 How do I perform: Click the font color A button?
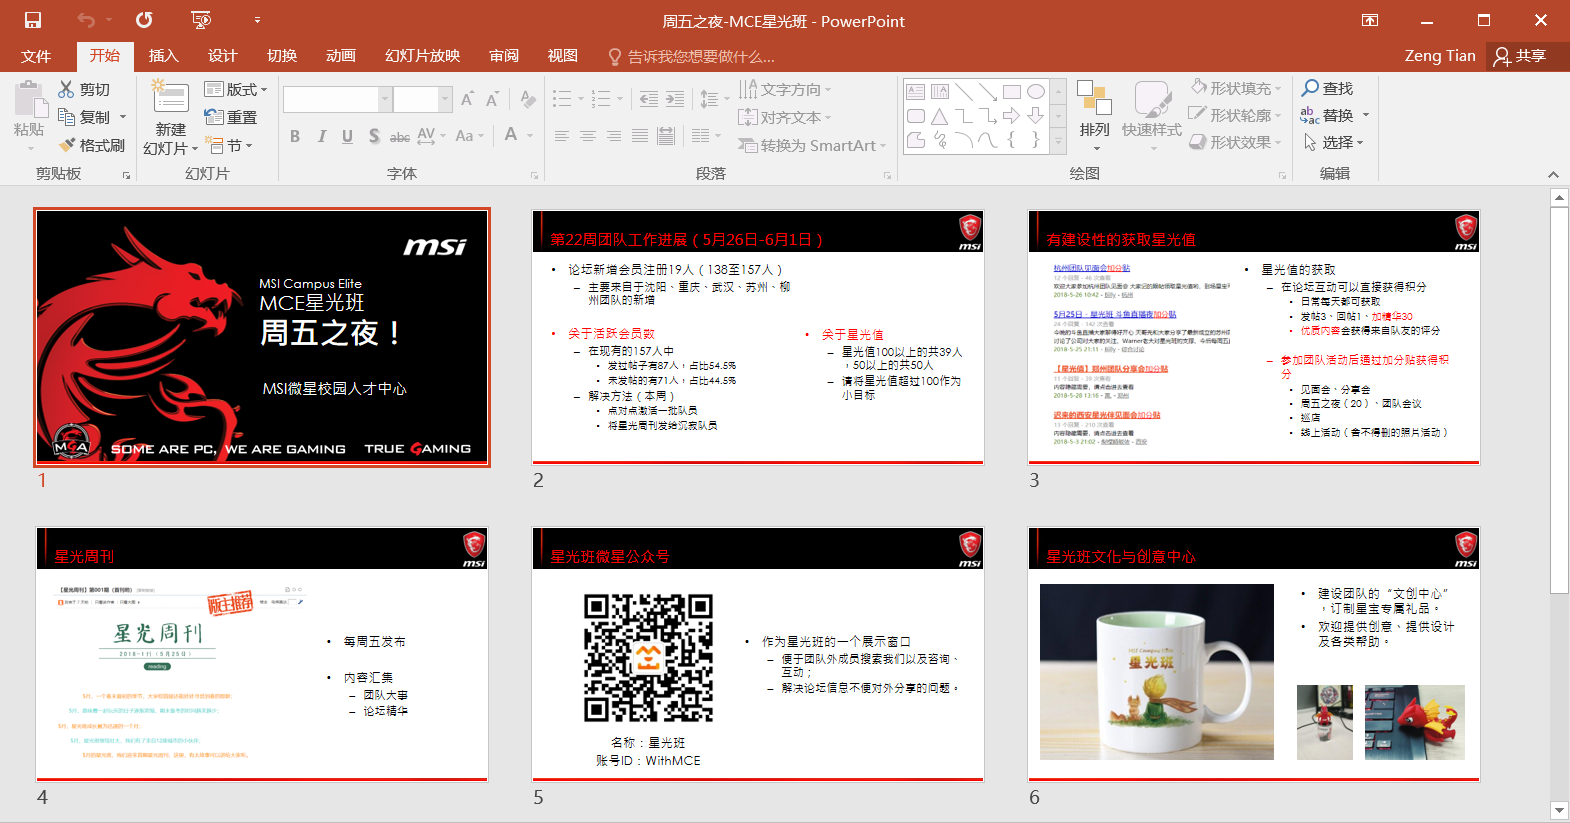point(511,134)
